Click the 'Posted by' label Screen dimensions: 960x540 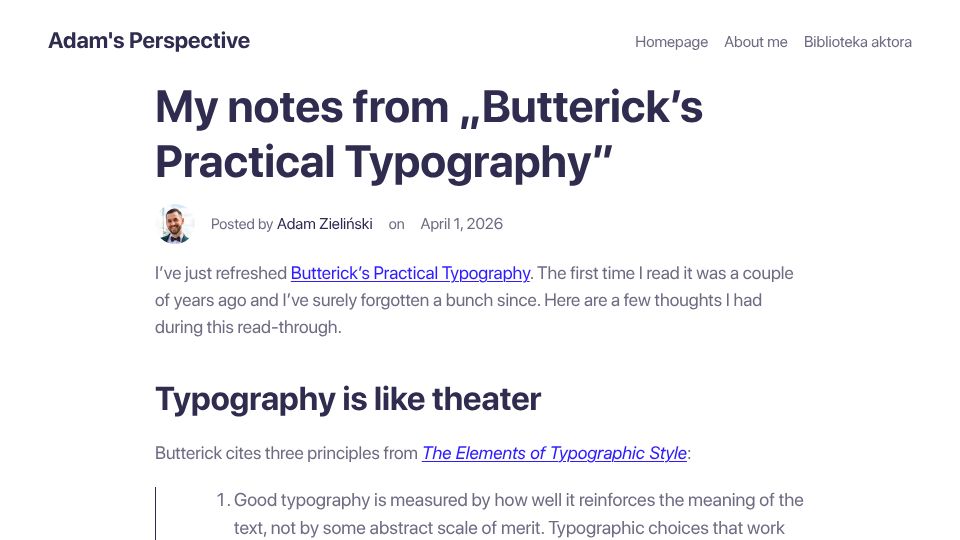[x=242, y=224]
